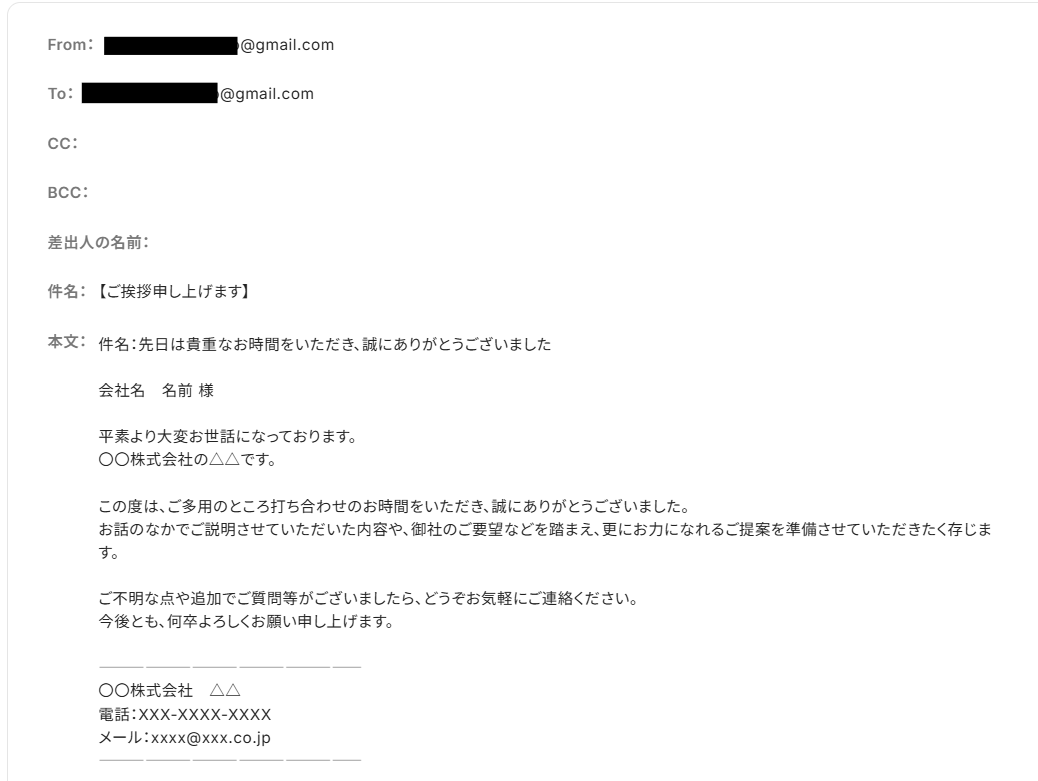The width and height of the screenshot is (1038, 781).
Task: Click the sentence starting お話のなかでご説明
Action: [545, 541]
